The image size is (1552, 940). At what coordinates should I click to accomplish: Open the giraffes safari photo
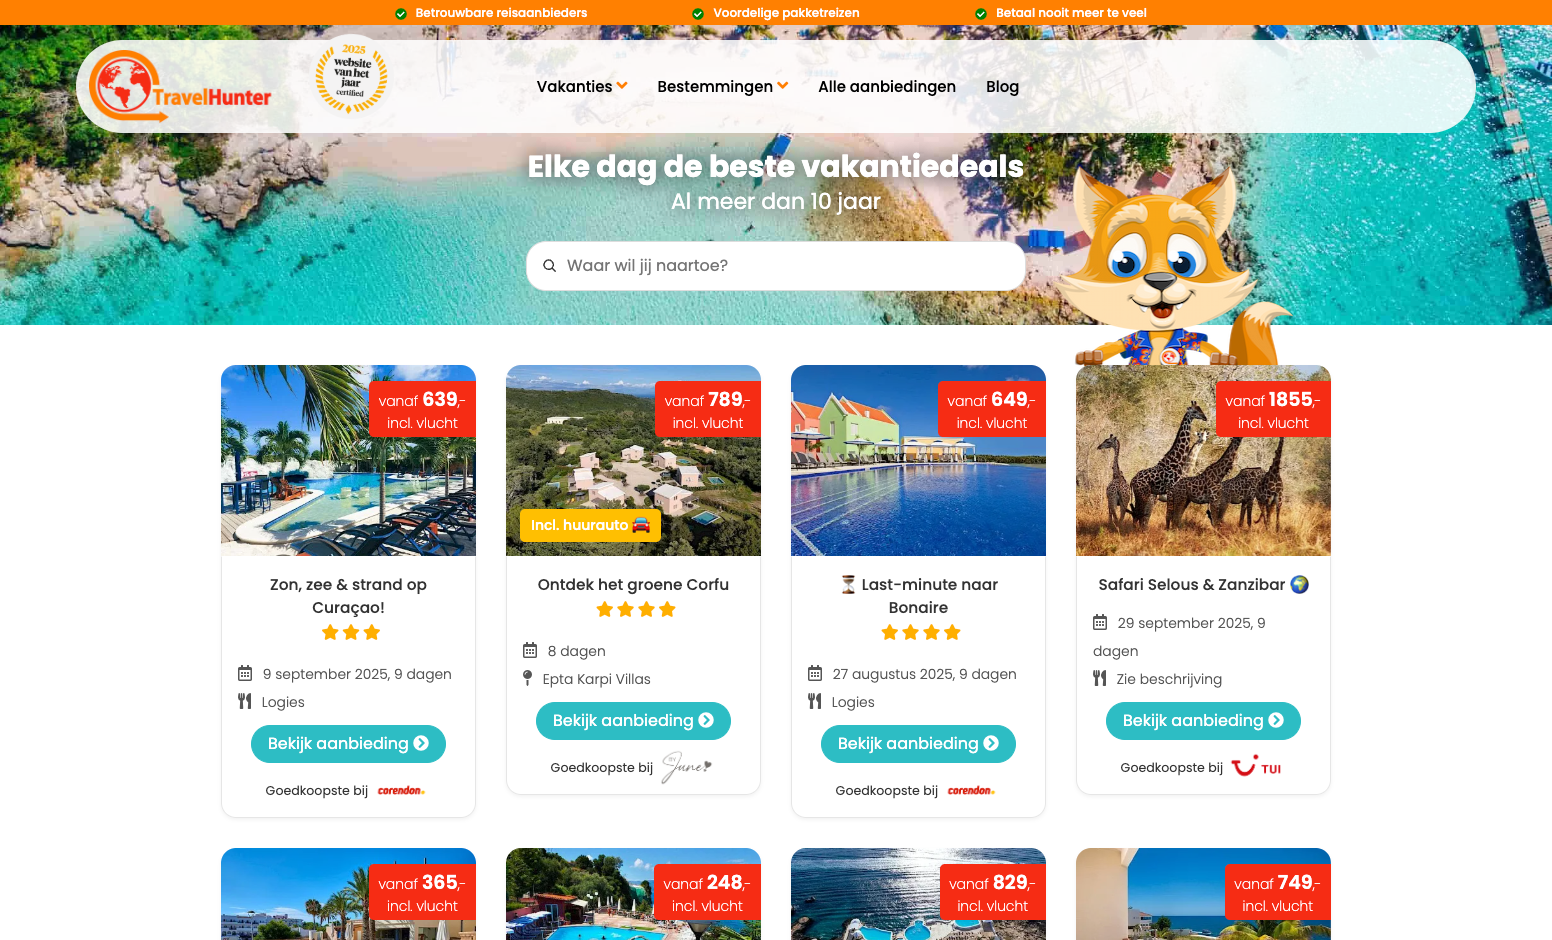[1203, 460]
